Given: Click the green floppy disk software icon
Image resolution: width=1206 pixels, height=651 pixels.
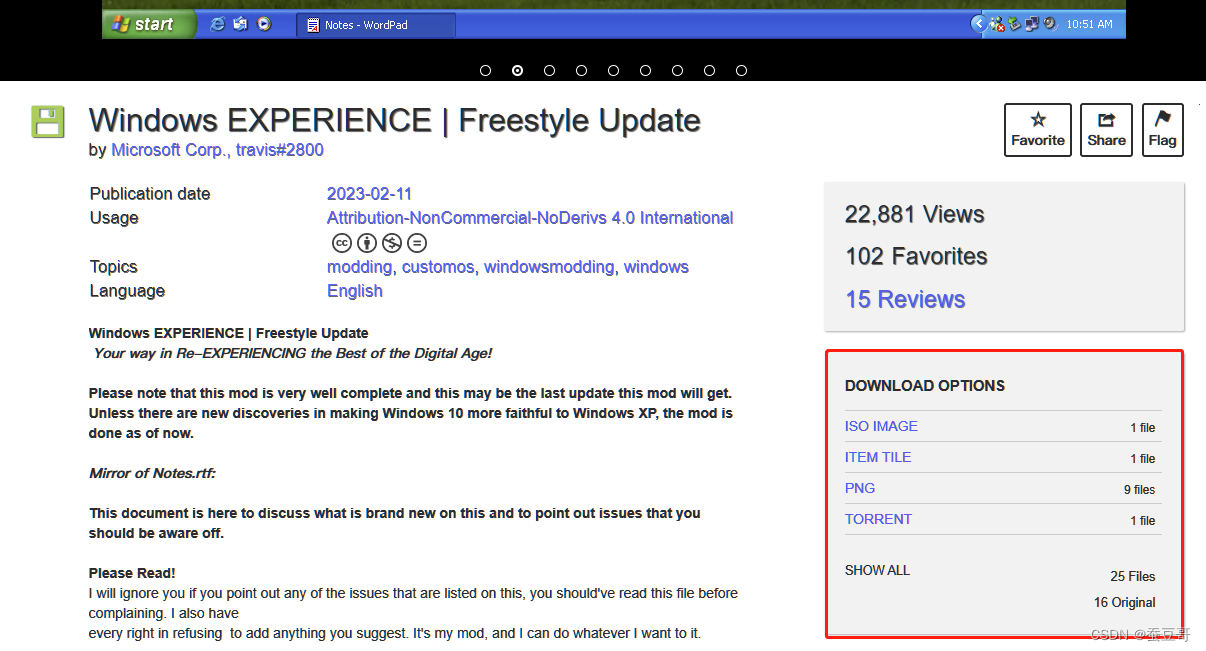Looking at the screenshot, I should (x=48, y=122).
